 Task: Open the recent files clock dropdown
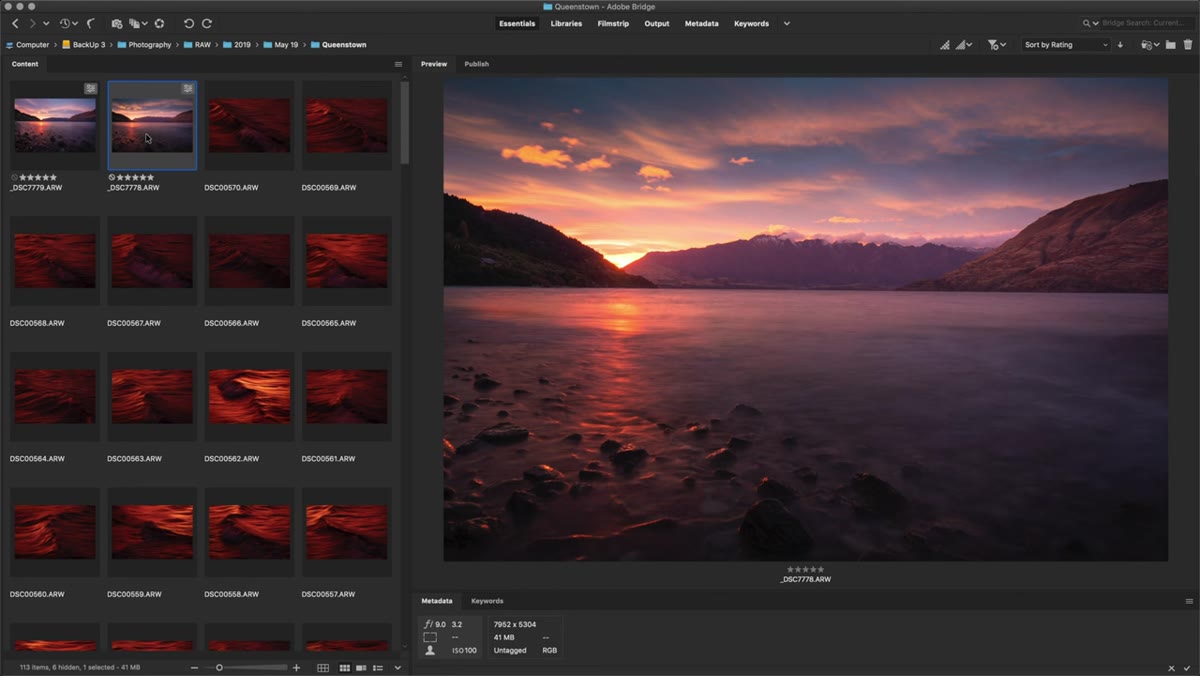coord(68,23)
